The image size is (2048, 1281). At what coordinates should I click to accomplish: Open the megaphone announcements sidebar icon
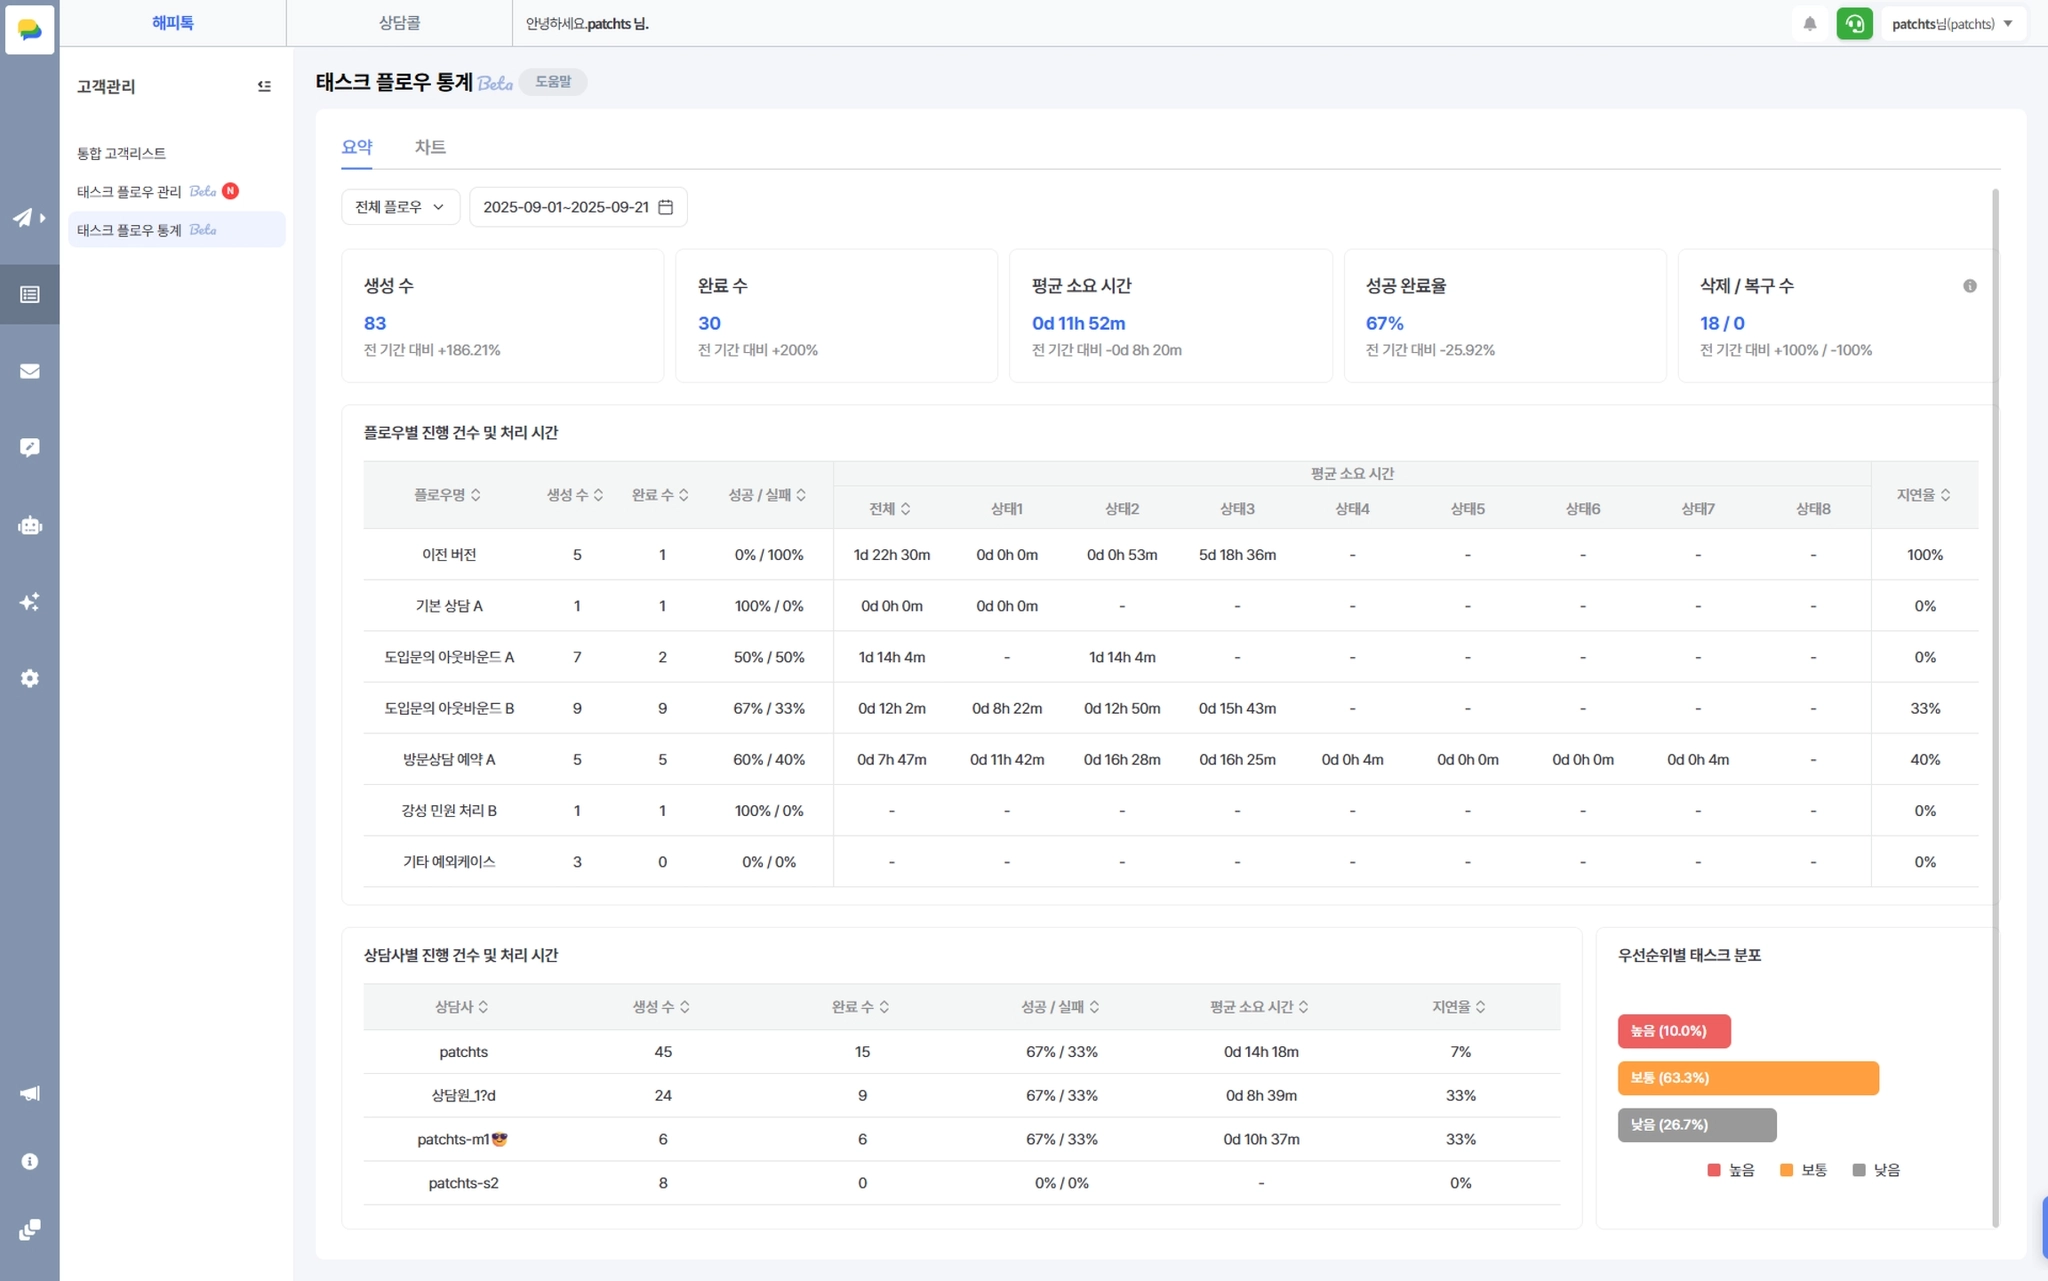point(30,1093)
